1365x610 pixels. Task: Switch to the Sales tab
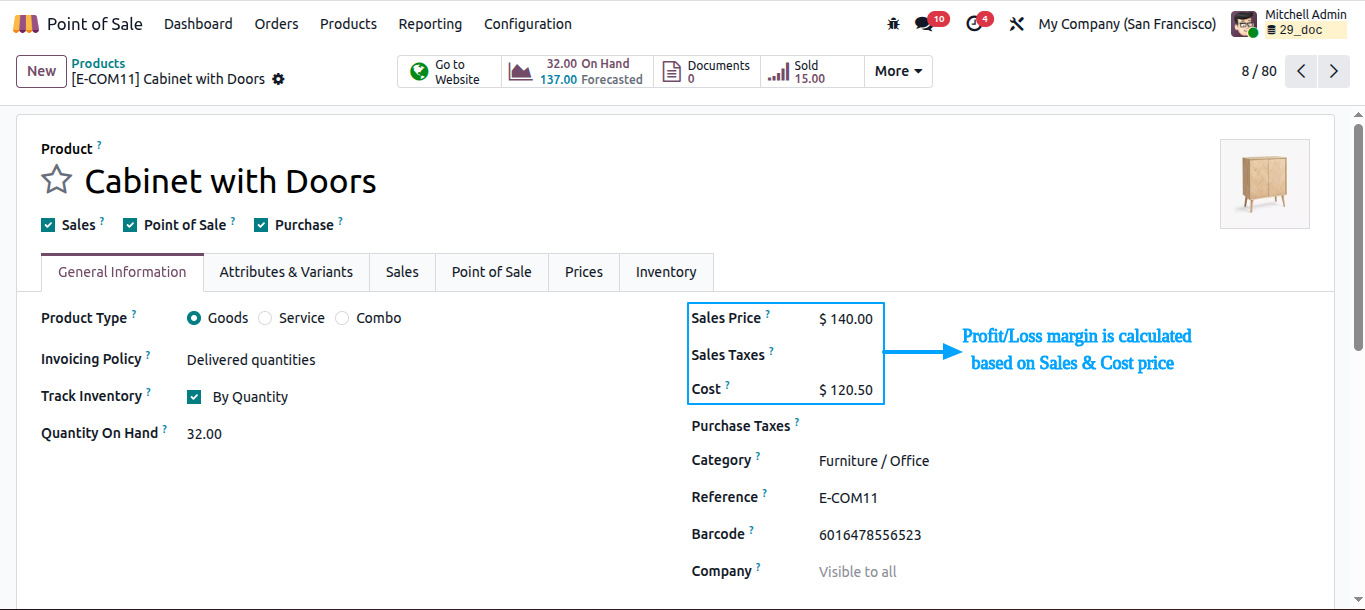point(402,272)
